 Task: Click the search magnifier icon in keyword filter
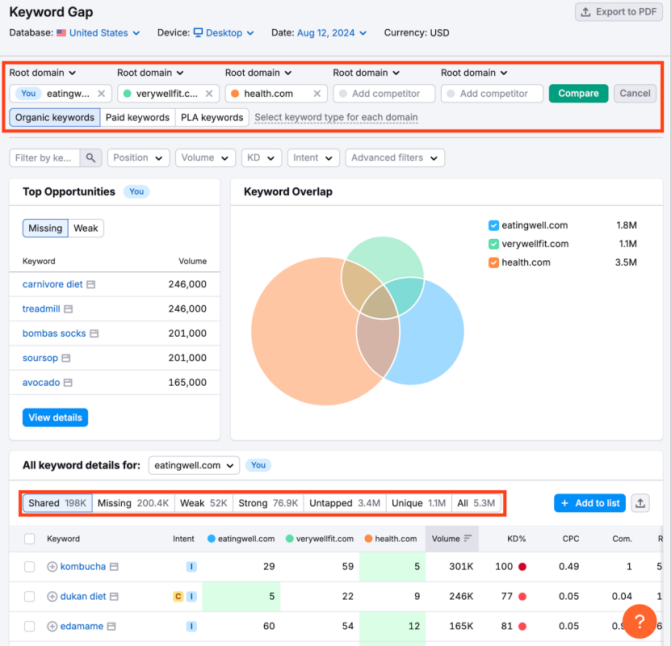tap(91, 158)
